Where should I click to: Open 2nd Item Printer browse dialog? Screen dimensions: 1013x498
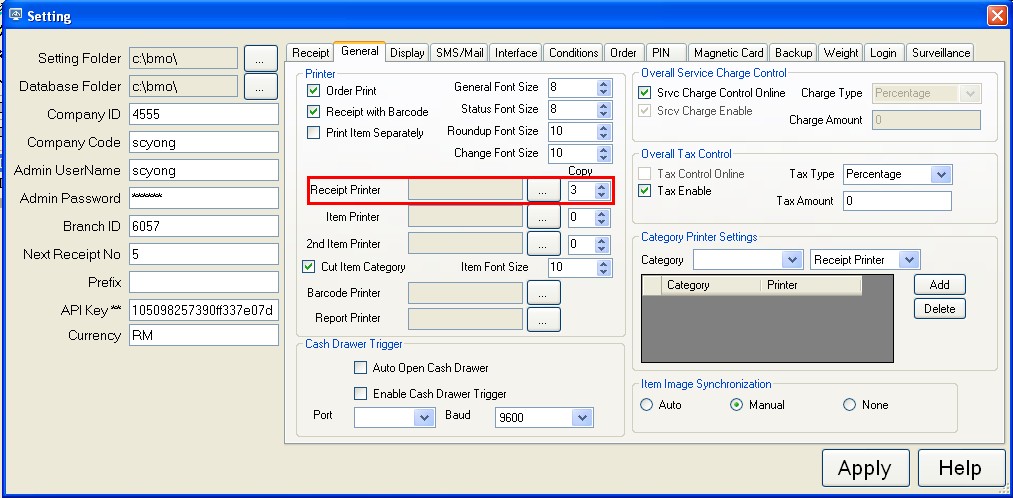[543, 244]
